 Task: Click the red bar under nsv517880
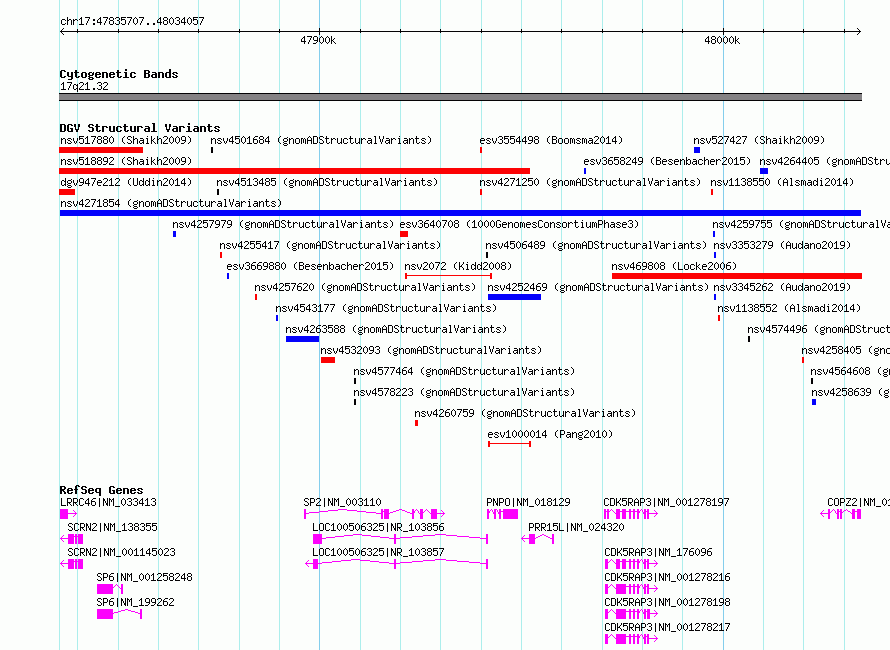[101, 150]
